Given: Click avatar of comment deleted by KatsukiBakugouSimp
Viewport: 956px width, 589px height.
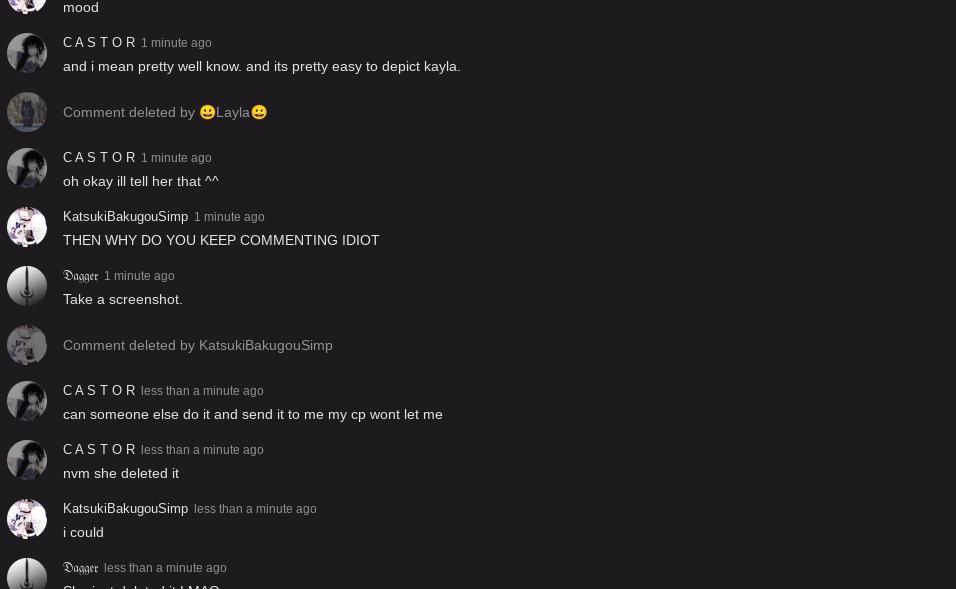Looking at the screenshot, I should point(27,345).
